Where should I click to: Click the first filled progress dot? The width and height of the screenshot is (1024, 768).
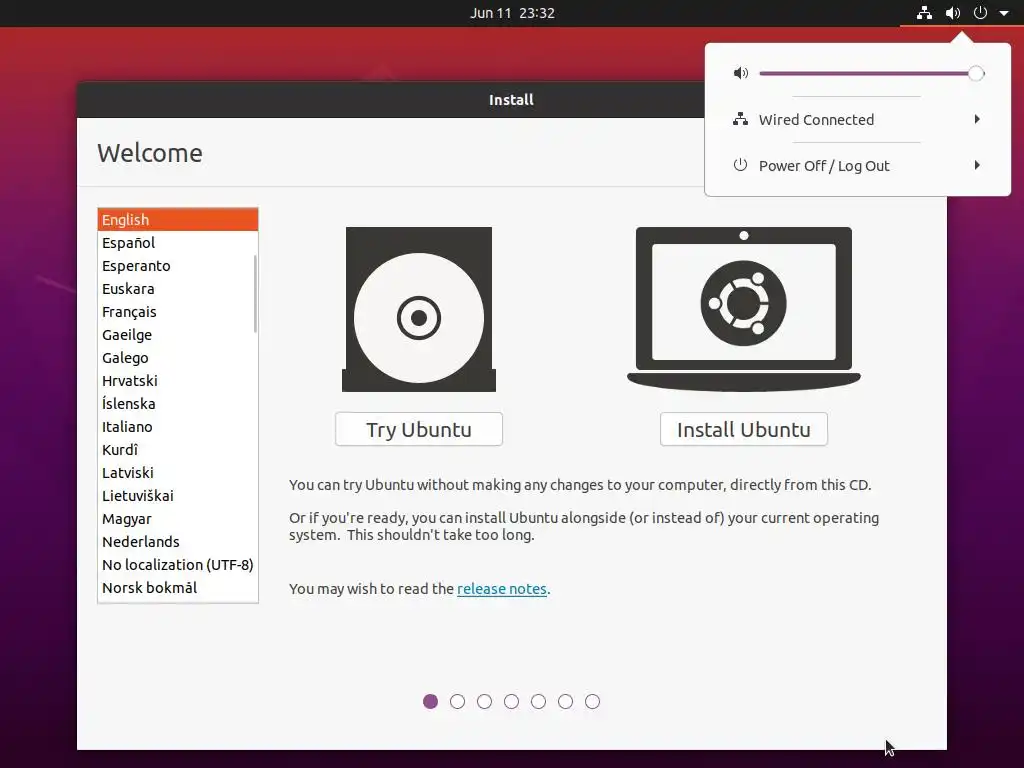point(430,701)
